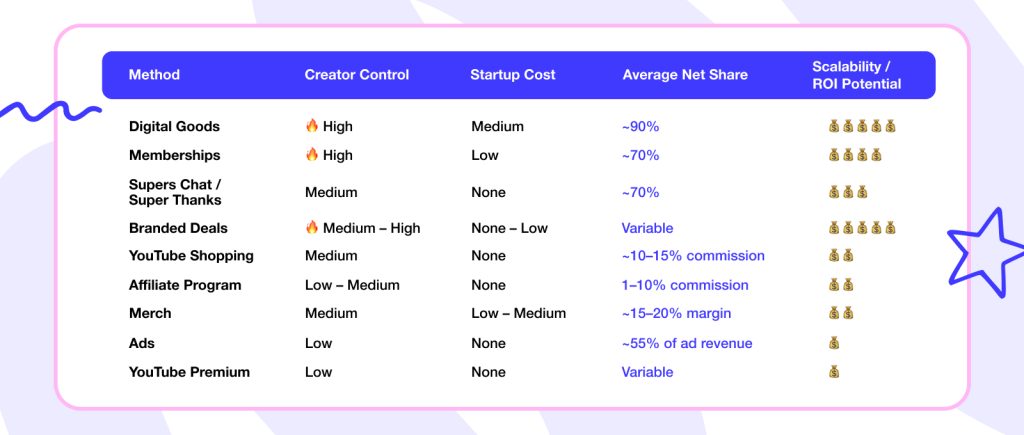Click the fire icon in the Memberships row

click(x=311, y=155)
